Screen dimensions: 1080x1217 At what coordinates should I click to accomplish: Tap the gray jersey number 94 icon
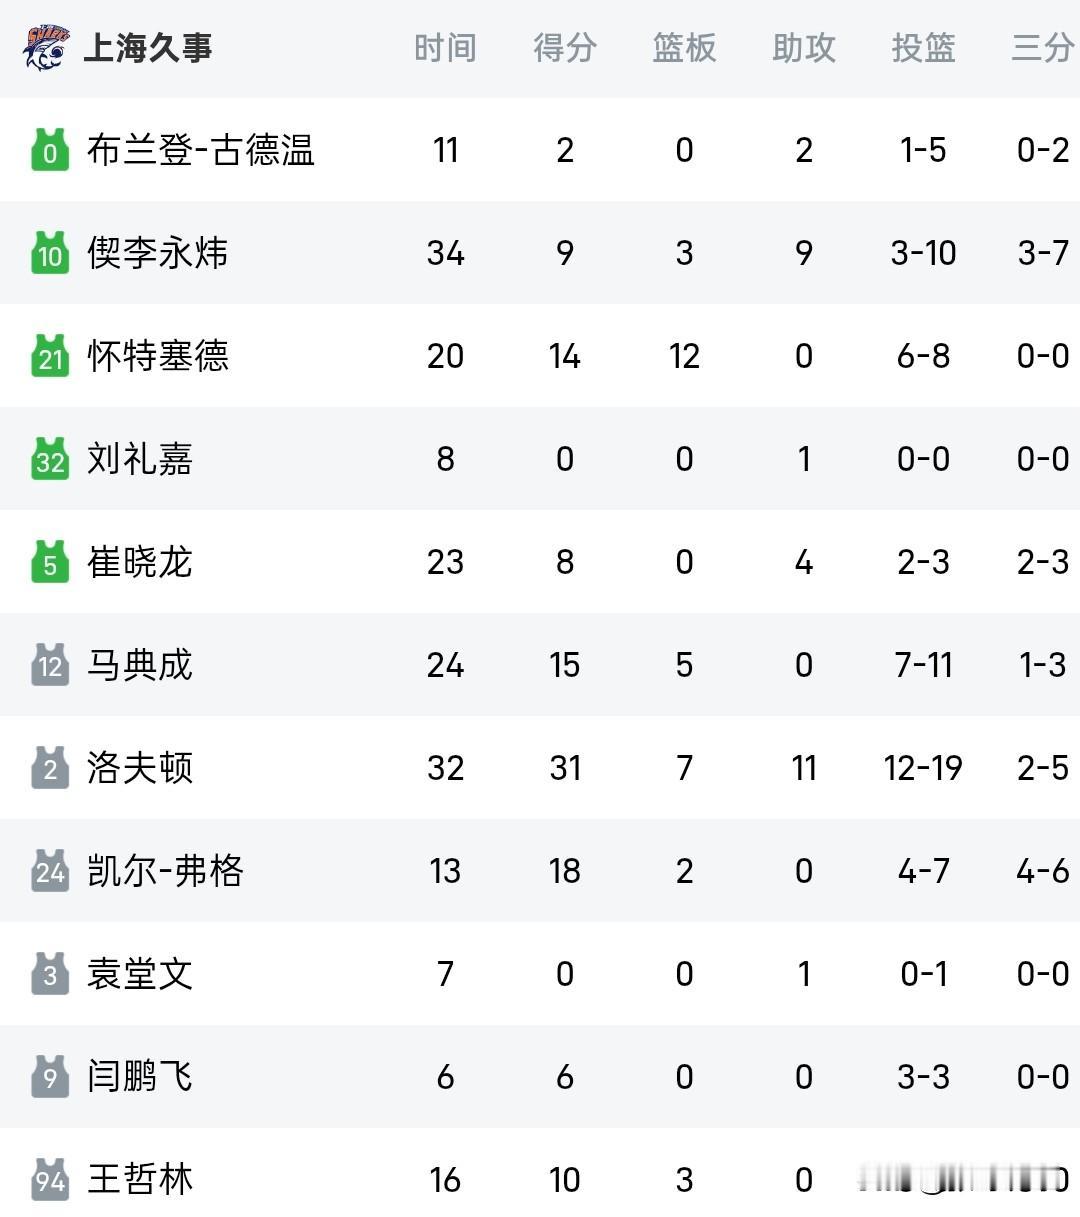(50, 1180)
